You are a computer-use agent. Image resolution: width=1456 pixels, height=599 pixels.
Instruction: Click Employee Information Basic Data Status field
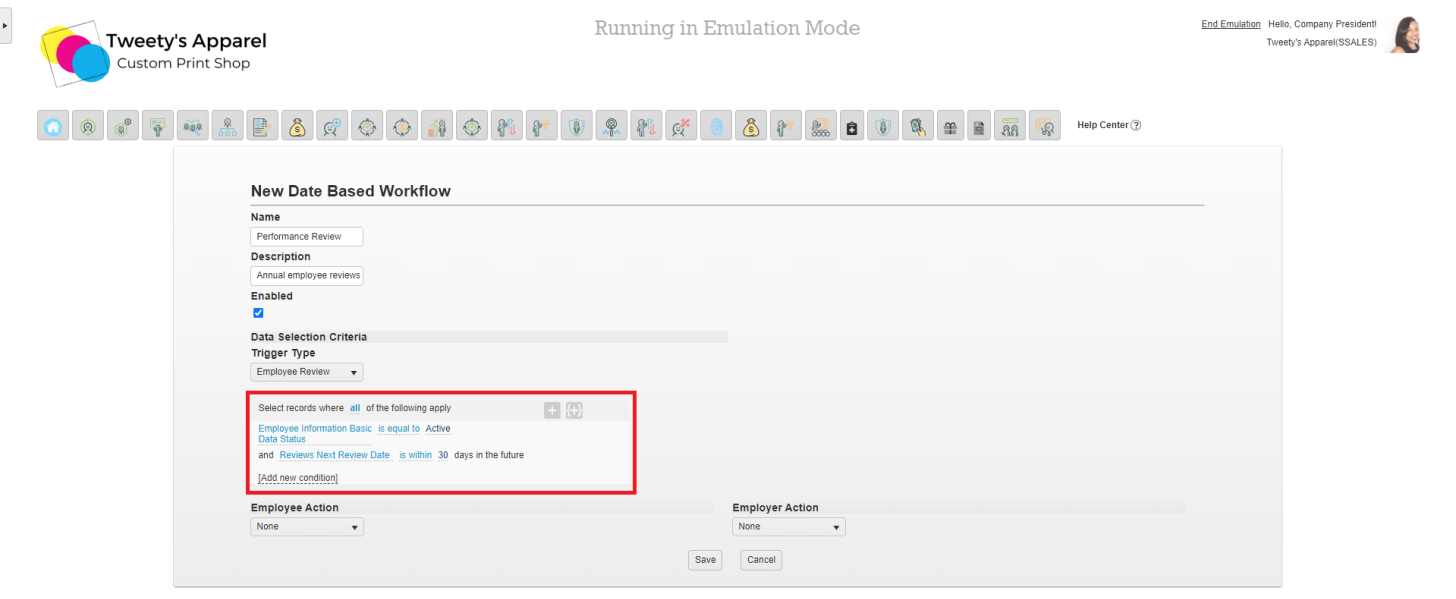click(315, 434)
